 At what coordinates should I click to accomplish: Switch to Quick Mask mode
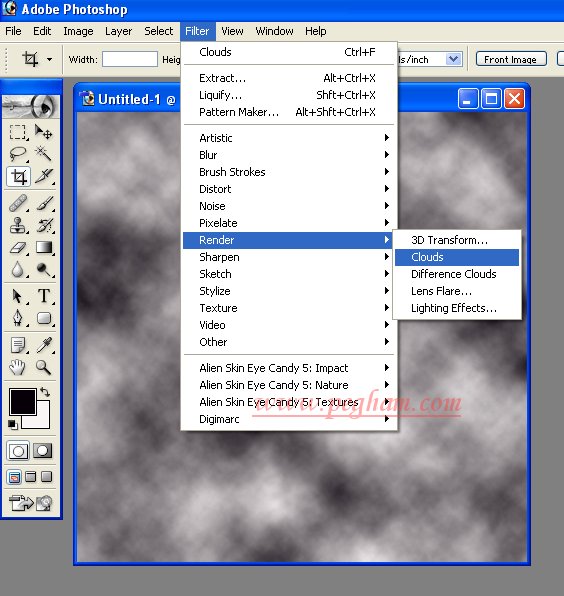(x=43, y=451)
